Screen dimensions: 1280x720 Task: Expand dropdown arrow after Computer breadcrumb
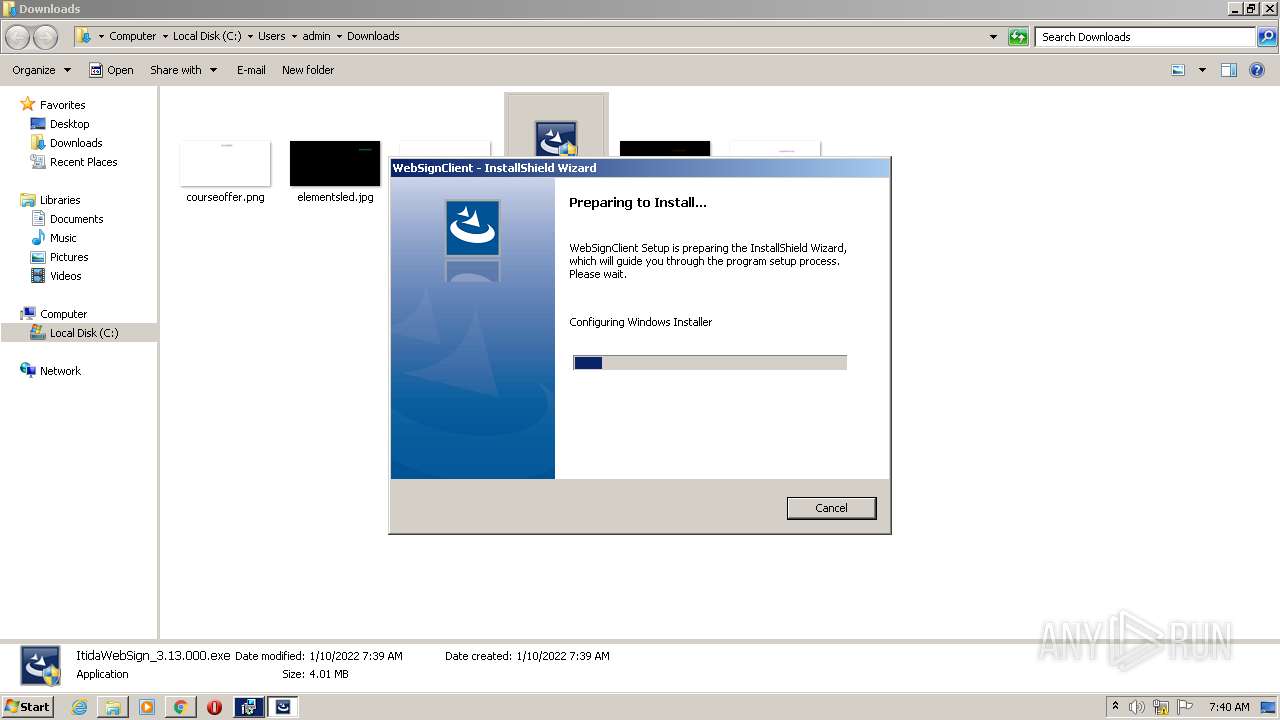tap(165, 36)
